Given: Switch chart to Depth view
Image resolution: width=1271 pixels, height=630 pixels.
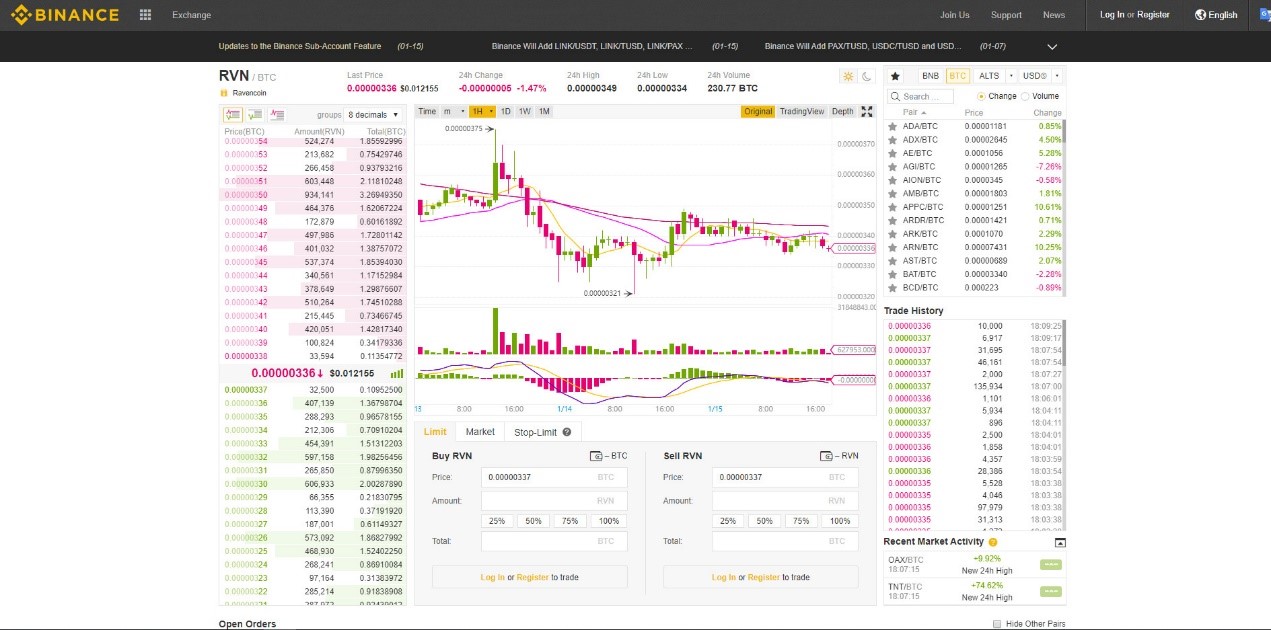Looking at the screenshot, I should tap(843, 111).
